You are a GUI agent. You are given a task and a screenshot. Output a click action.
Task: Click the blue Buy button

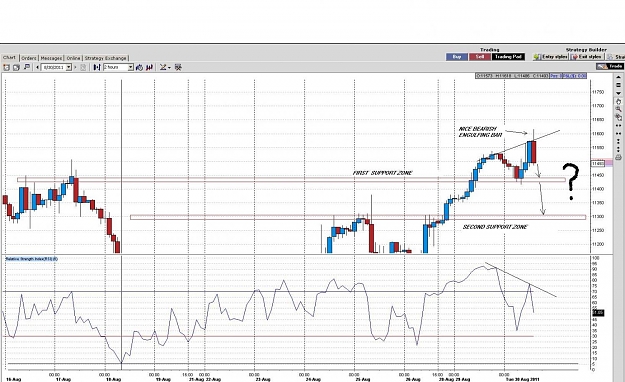(x=456, y=57)
